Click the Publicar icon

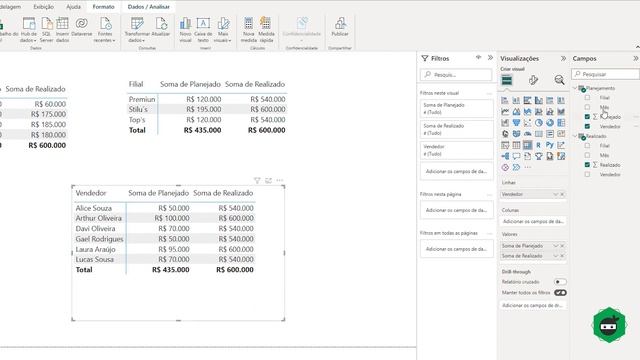coord(340,27)
